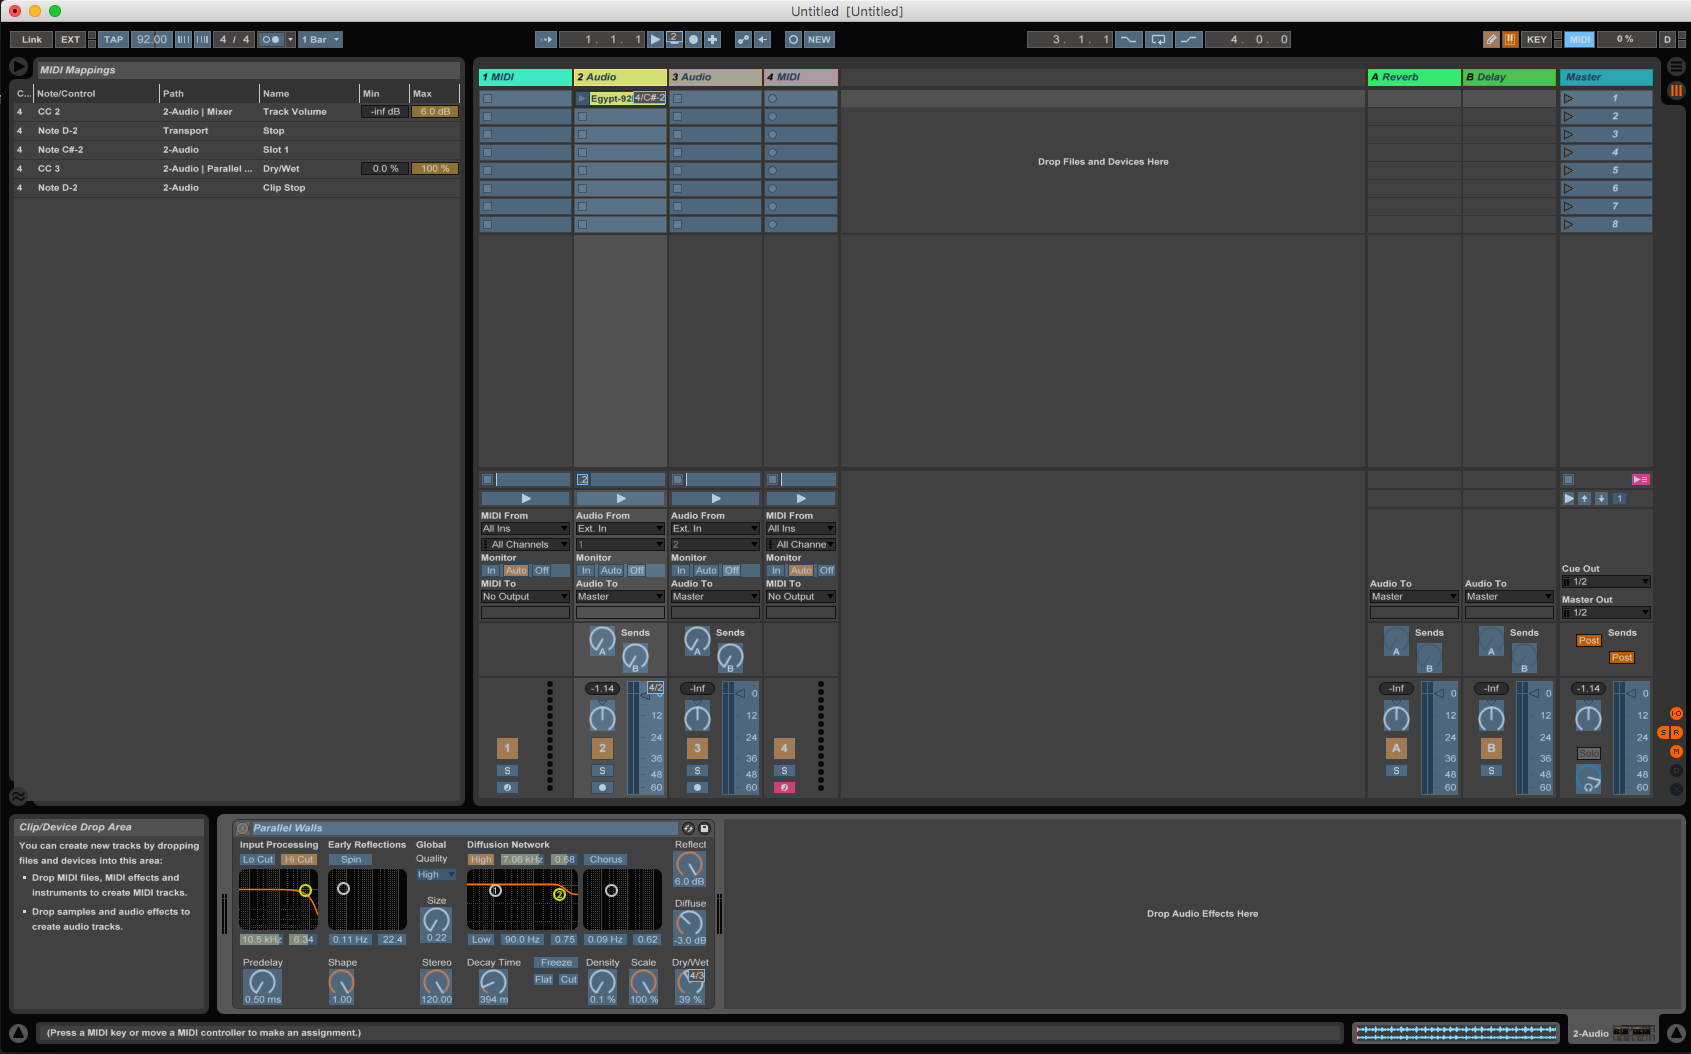1691x1054 pixels.
Task: Click the Parallel Walls hot-swap preset icon
Action: 688,828
